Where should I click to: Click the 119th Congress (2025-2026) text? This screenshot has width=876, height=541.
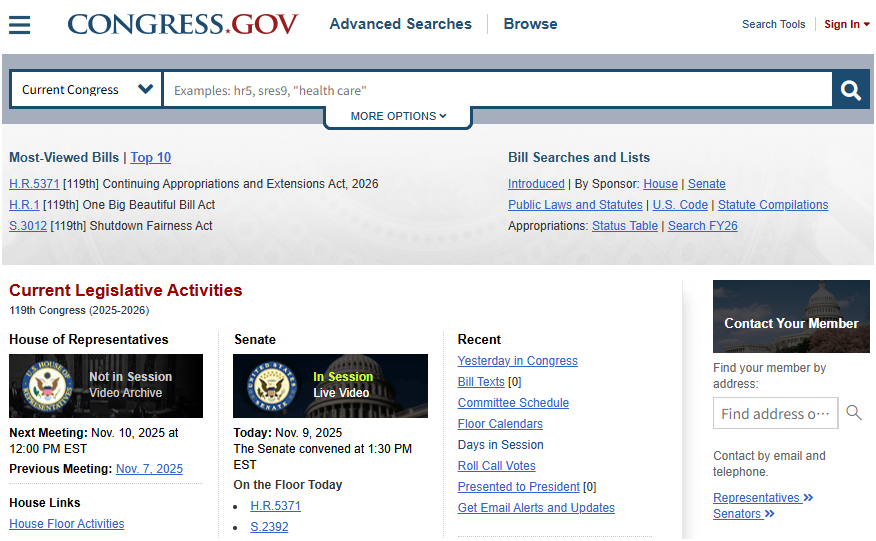point(79,310)
